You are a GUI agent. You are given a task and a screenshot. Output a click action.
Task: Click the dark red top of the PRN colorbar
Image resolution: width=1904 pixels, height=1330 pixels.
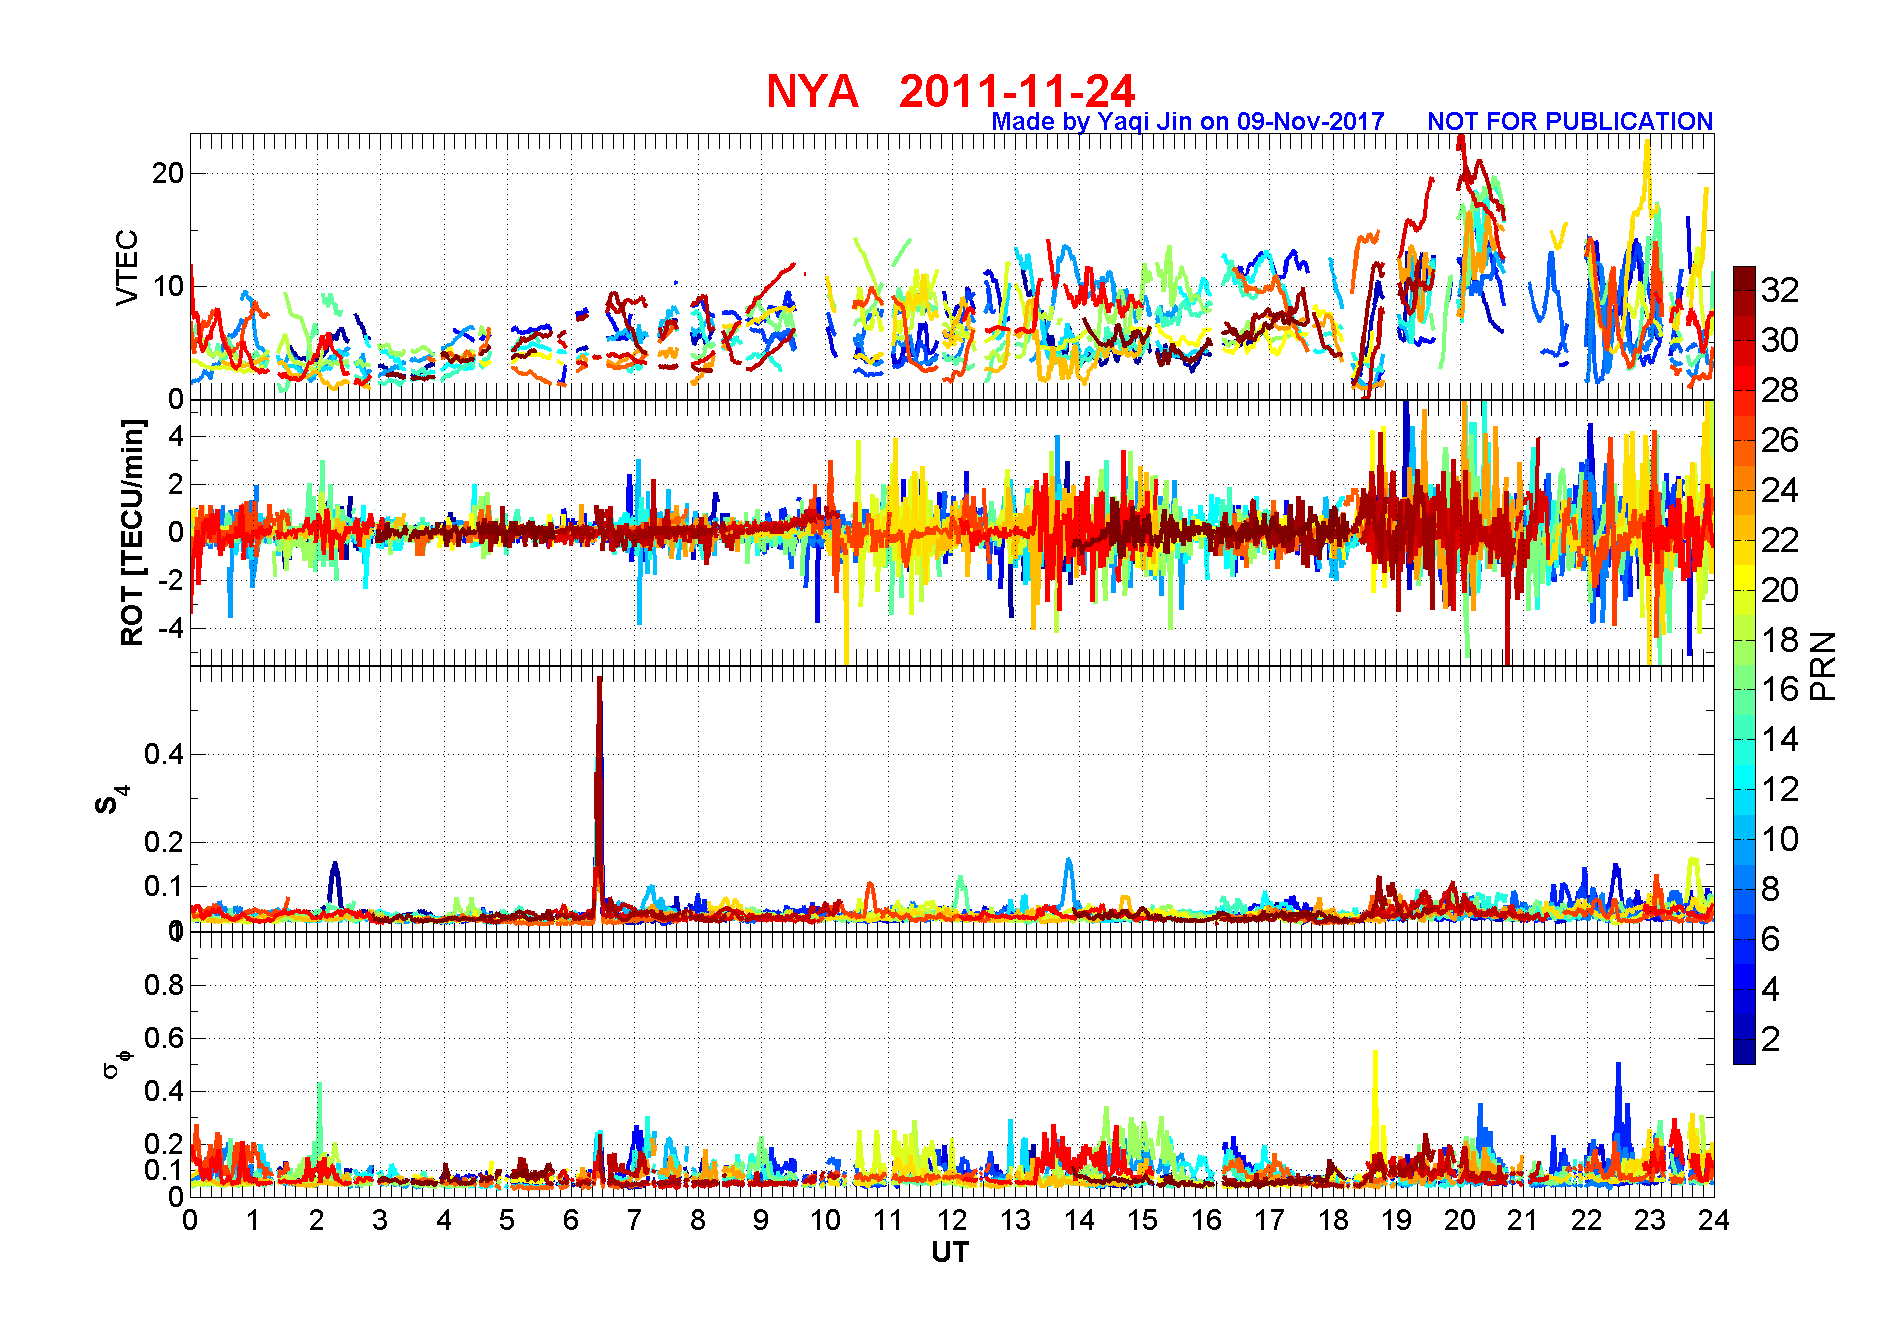pos(1744,279)
